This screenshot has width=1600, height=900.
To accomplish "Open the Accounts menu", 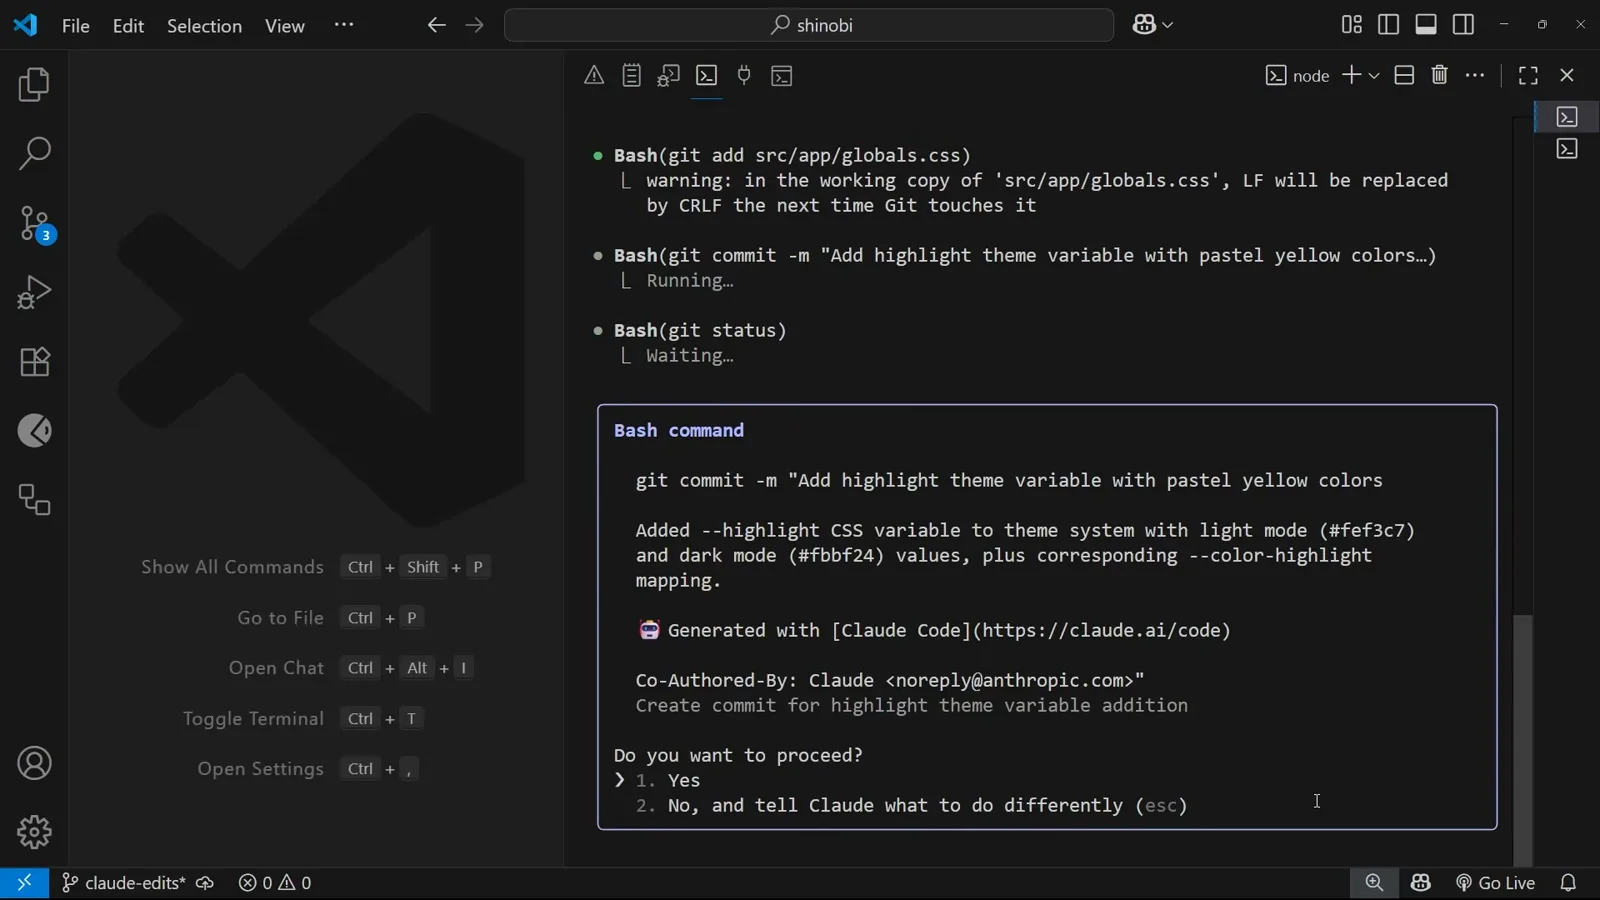I will tap(34, 764).
